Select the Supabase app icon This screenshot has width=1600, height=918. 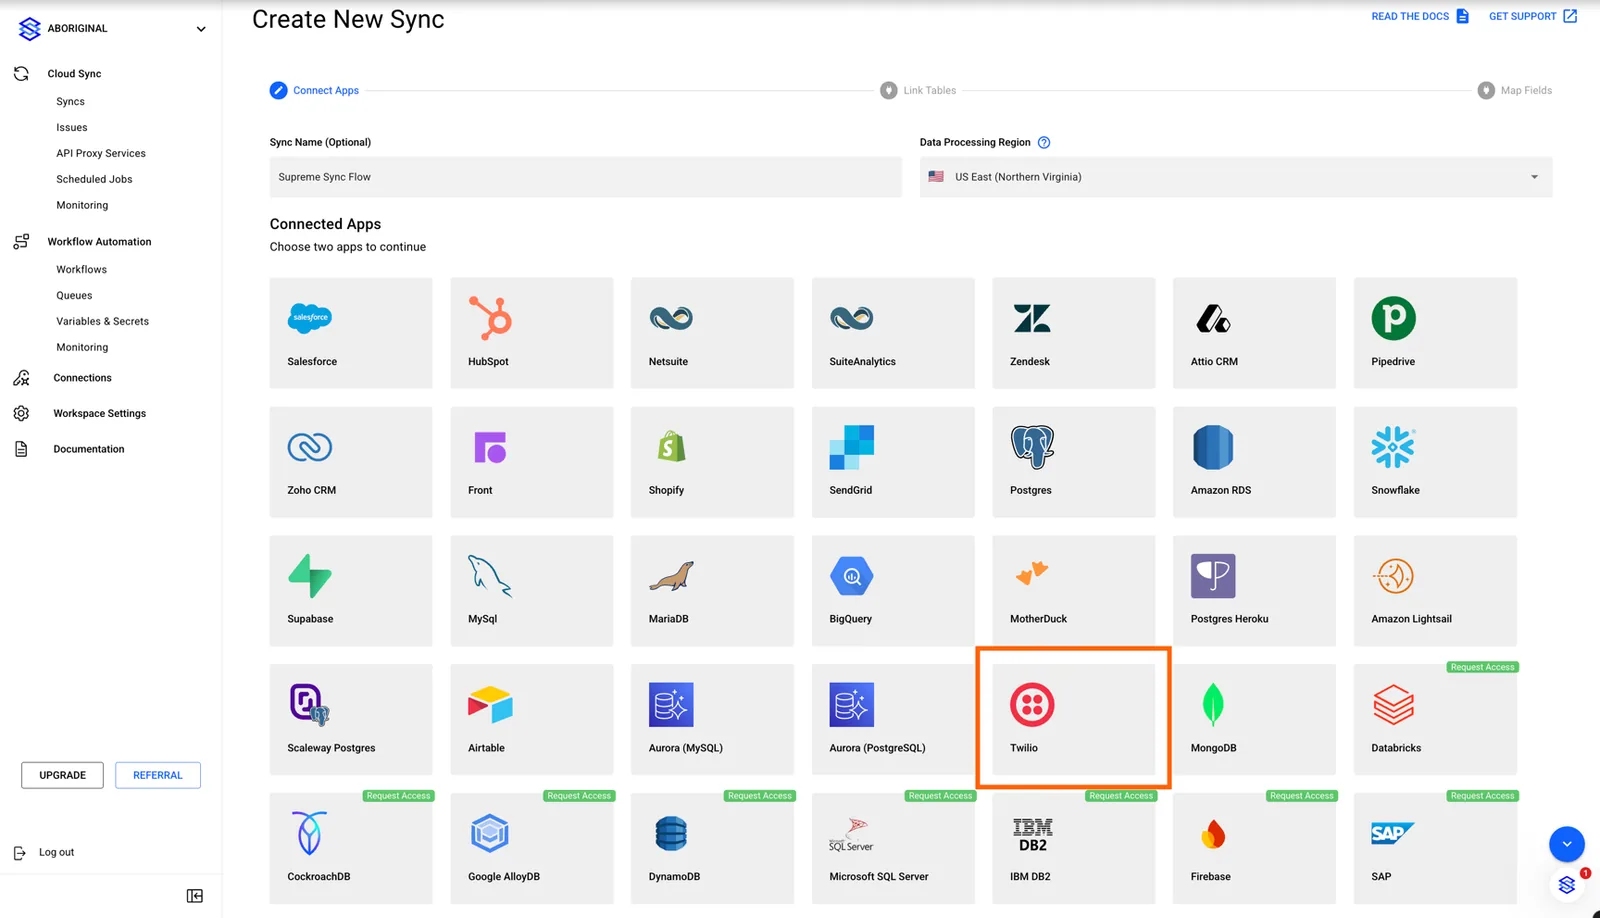pyautogui.click(x=310, y=576)
